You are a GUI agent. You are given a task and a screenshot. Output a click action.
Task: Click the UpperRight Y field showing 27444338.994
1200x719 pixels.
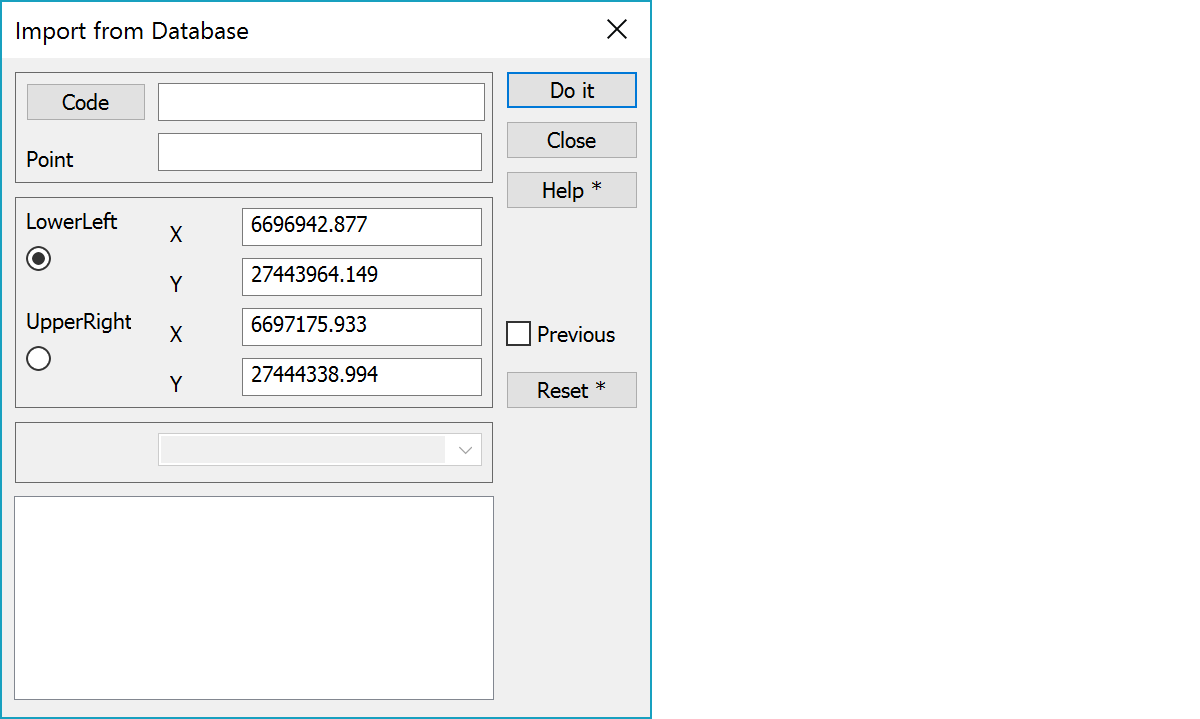click(x=361, y=377)
